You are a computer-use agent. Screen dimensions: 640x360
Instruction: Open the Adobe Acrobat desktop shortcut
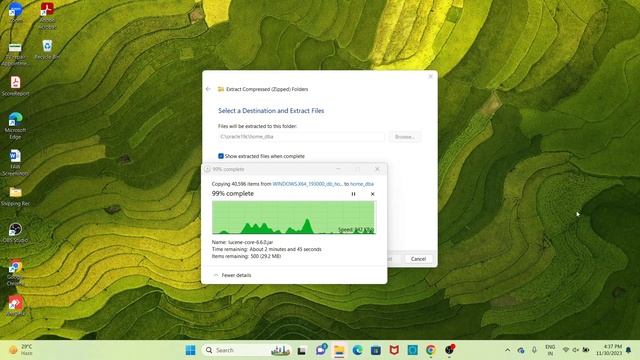[47, 16]
